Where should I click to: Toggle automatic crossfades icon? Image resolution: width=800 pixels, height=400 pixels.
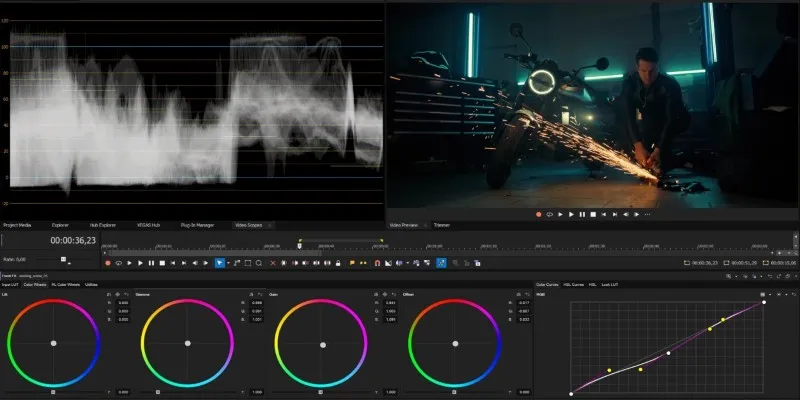[388, 263]
